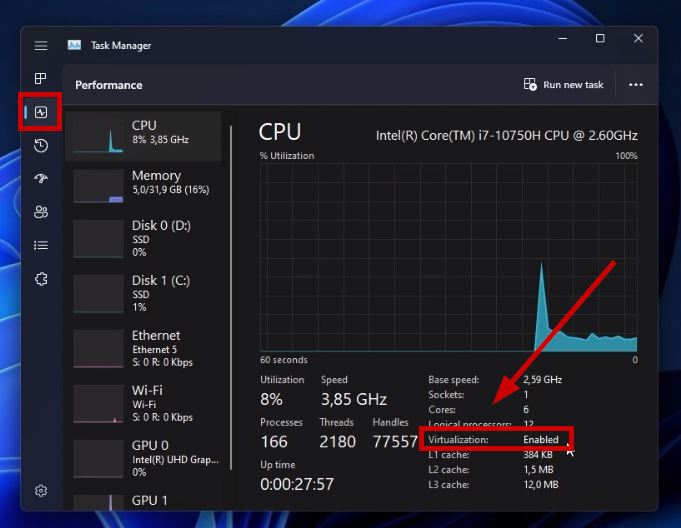Select the CPU performance item

click(x=143, y=136)
